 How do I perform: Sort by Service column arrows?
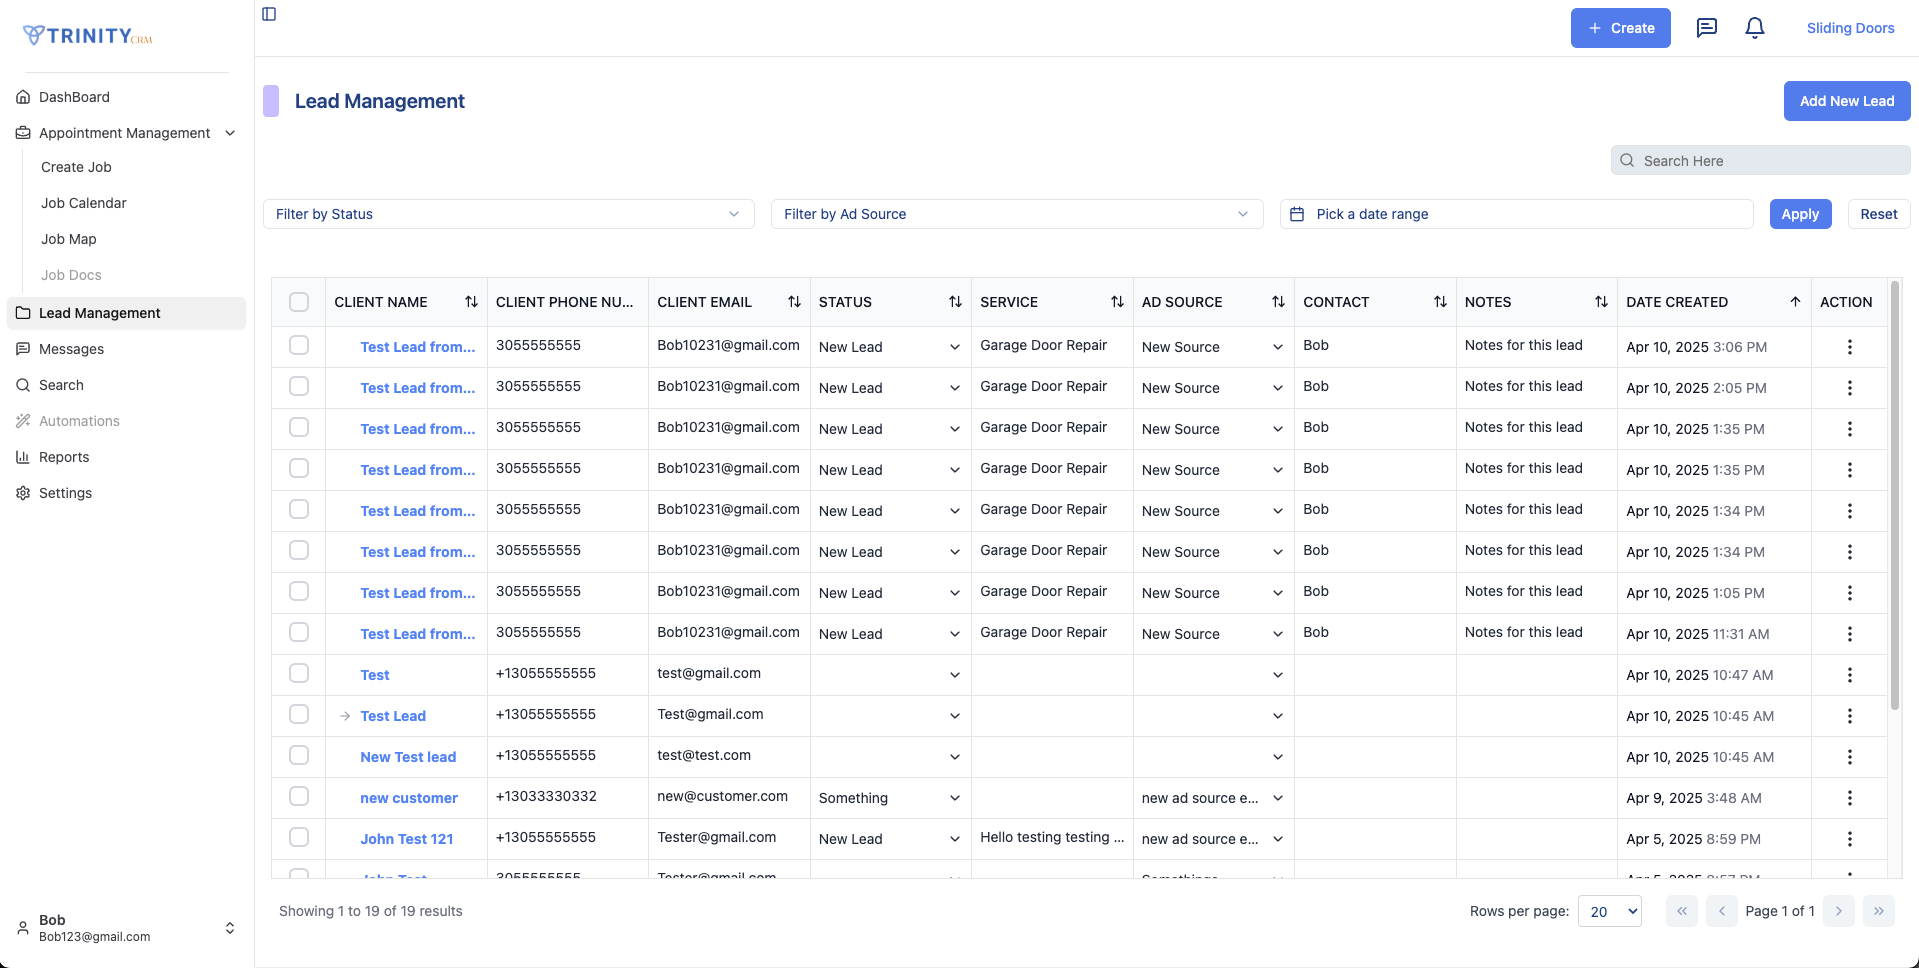[1117, 302]
